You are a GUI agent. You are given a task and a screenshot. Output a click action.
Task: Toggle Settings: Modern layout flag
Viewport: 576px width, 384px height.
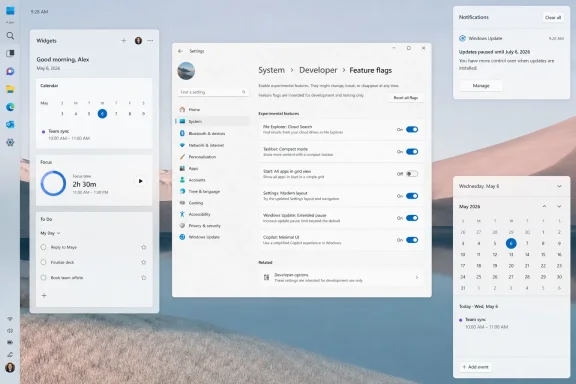click(412, 196)
